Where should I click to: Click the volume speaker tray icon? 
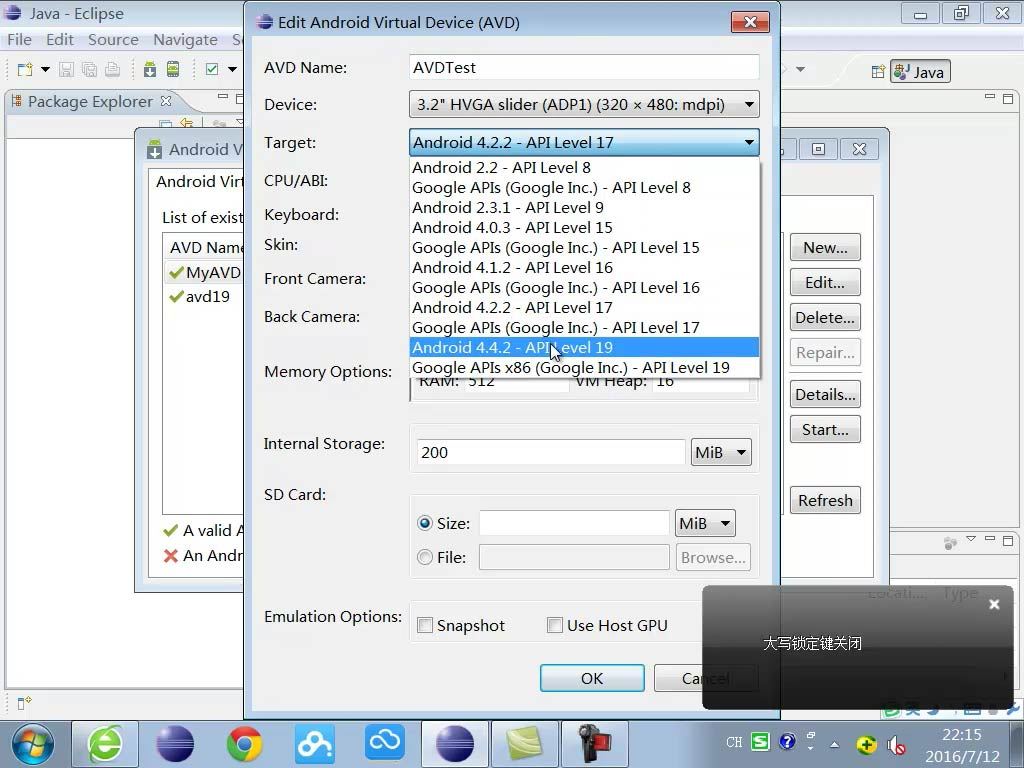tap(896, 744)
